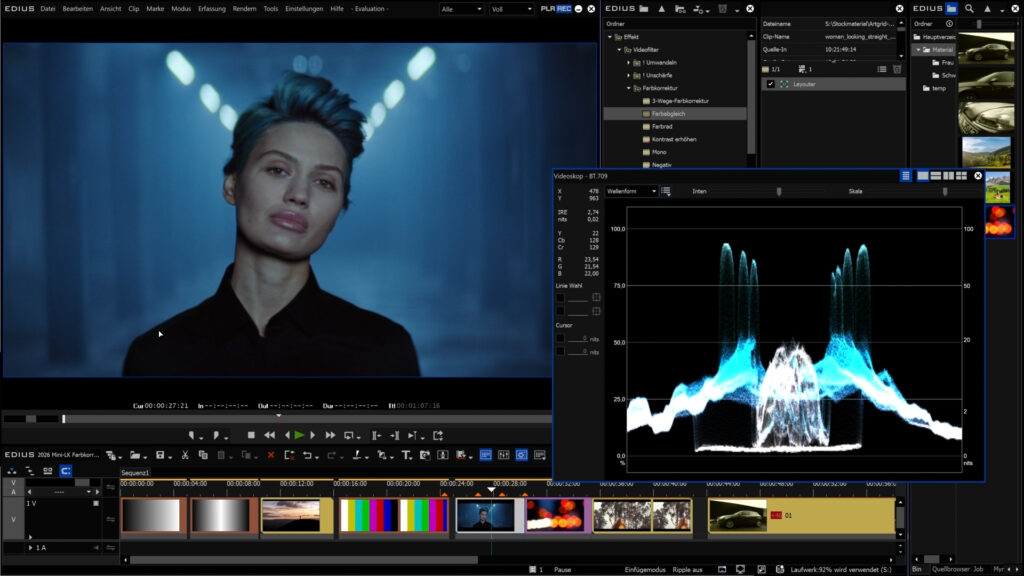This screenshot has width=1024, height=576.
Task: Click the Stop playback button
Action: tap(251, 435)
